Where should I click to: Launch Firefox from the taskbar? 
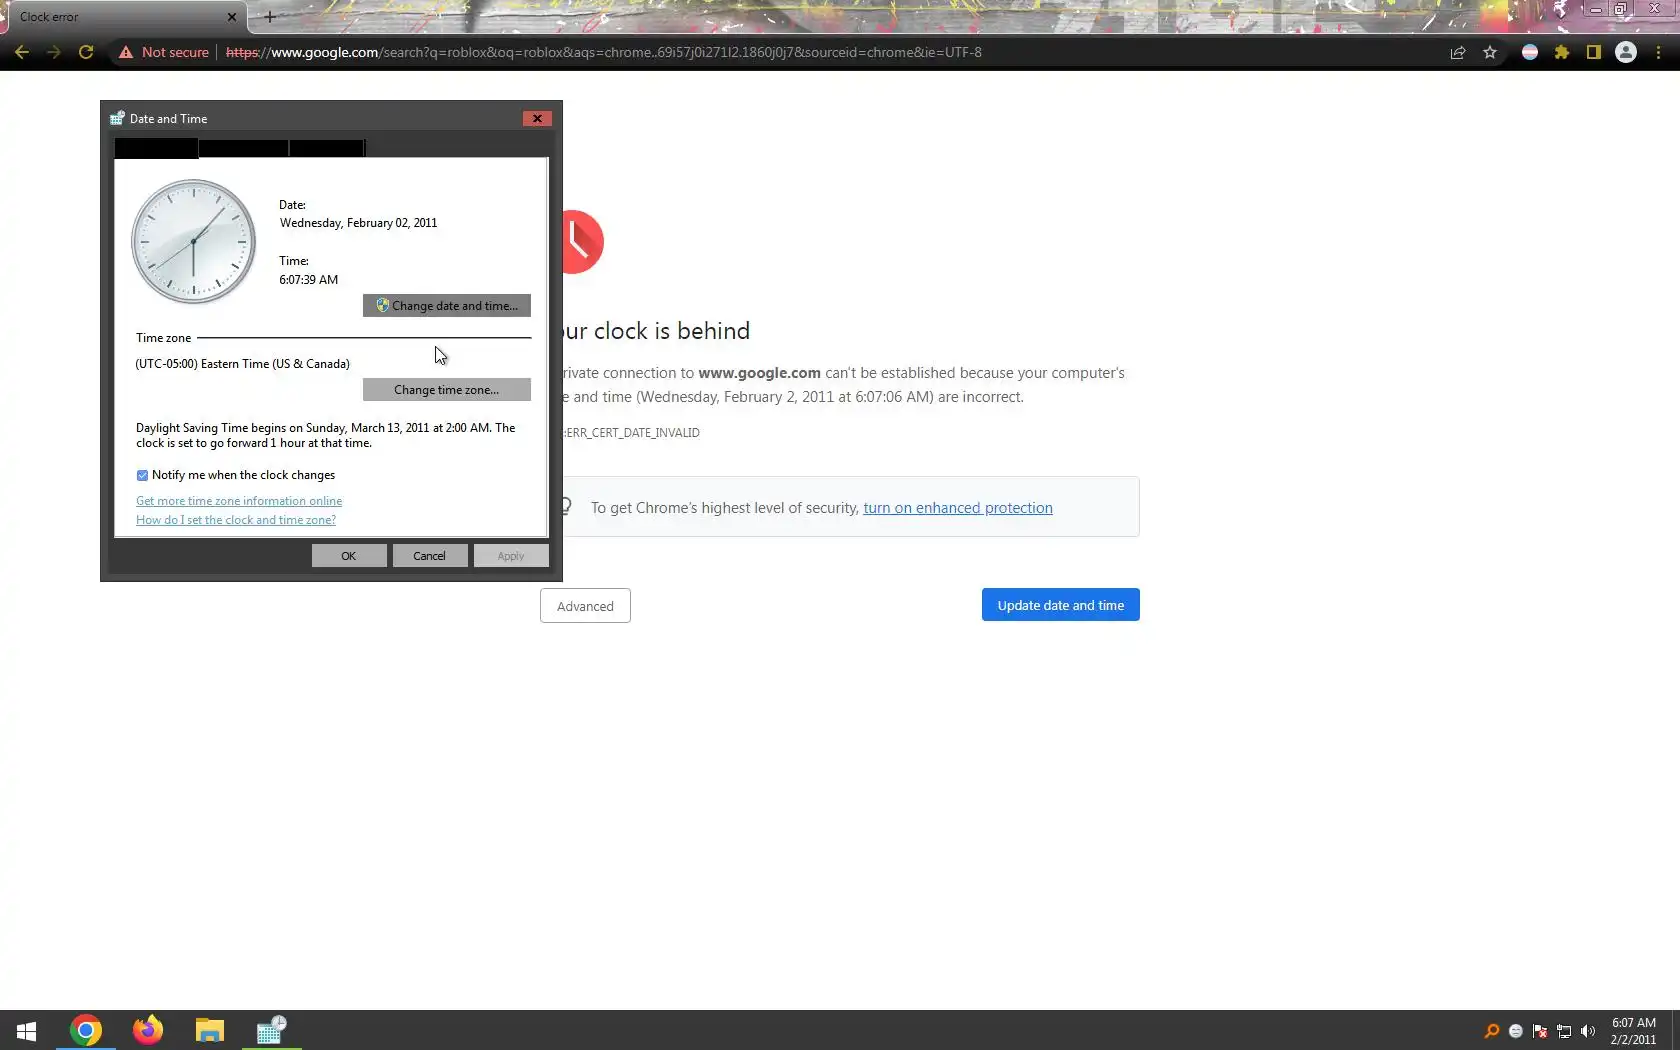148,1030
